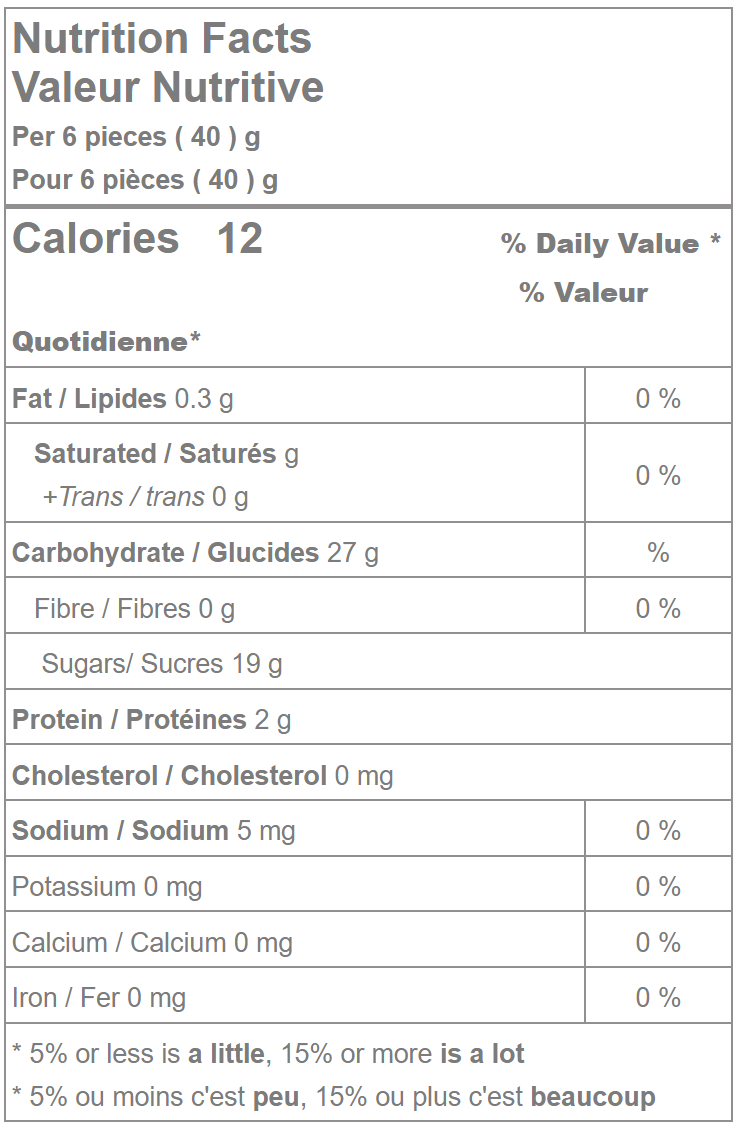Viewport: 739px width, 1128px height.
Task: Click the '% Daily Value *' header
Action: tap(610, 244)
